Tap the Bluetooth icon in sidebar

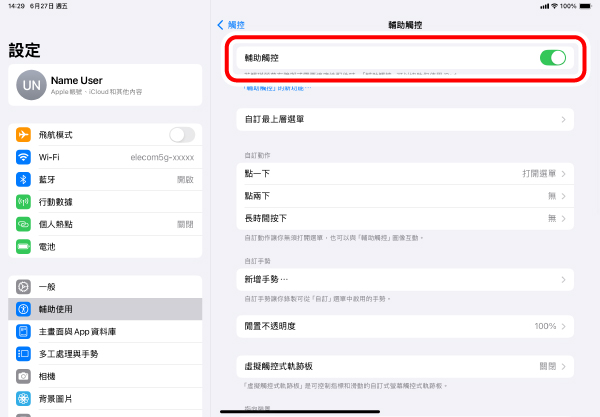pyautogui.click(x=23, y=179)
